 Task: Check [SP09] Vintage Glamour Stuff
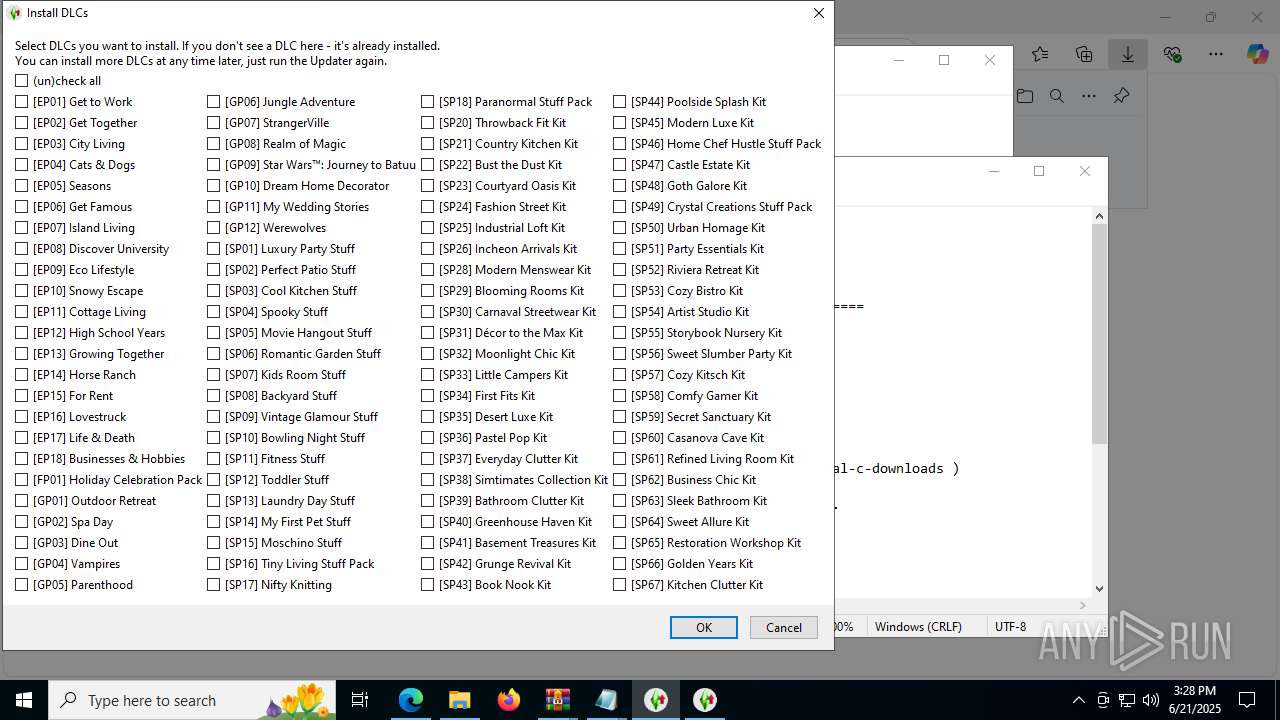click(214, 417)
